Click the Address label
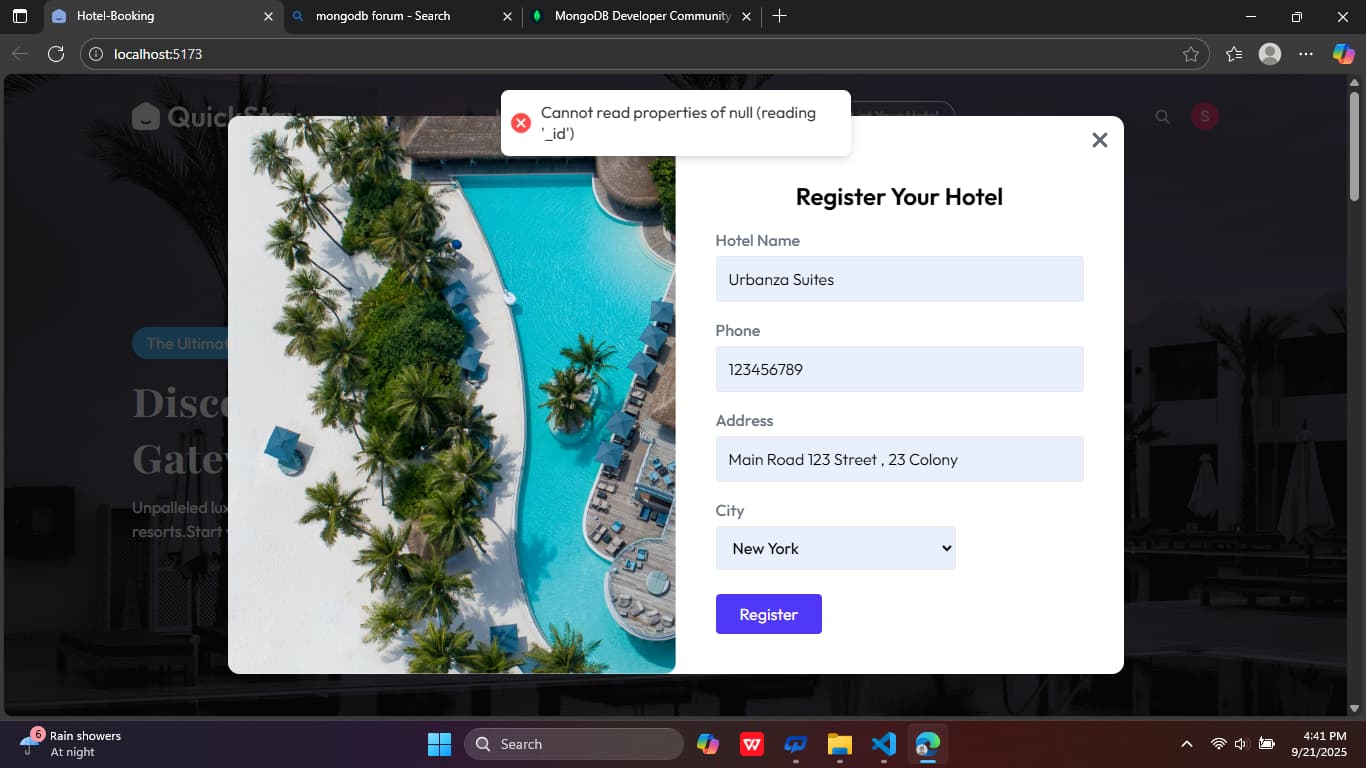This screenshot has width=1366, height=768. point(744,421)
